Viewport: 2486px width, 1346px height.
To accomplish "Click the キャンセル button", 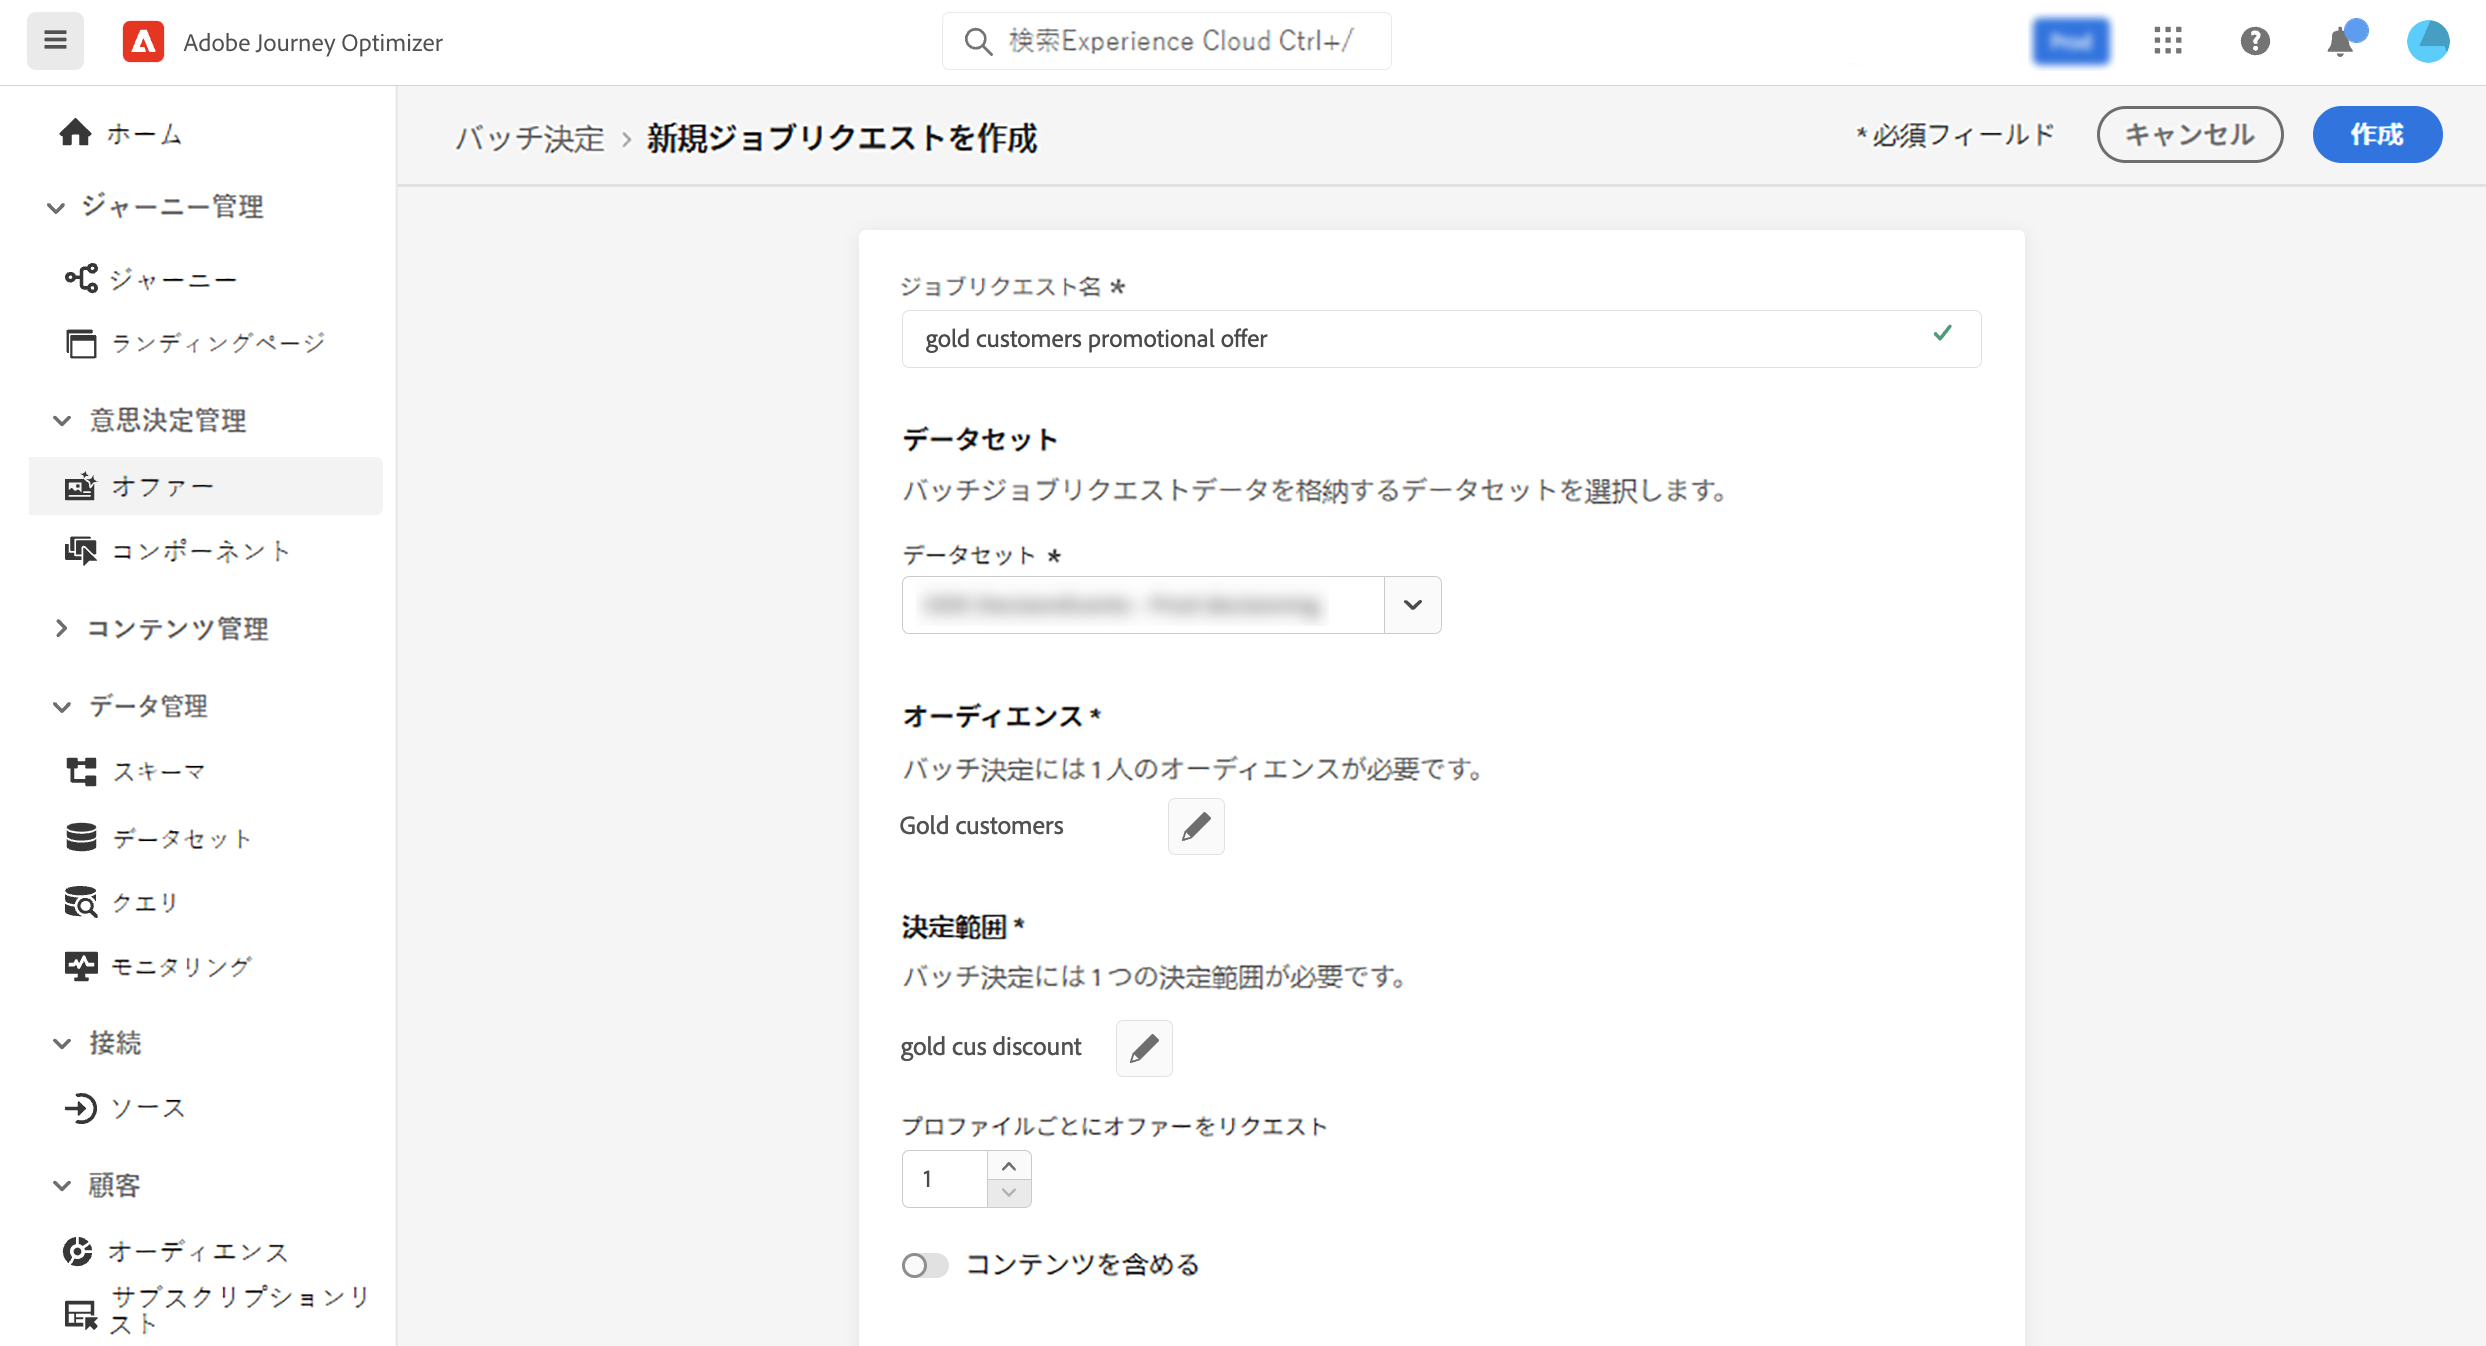I will (x=2189, y=134).
